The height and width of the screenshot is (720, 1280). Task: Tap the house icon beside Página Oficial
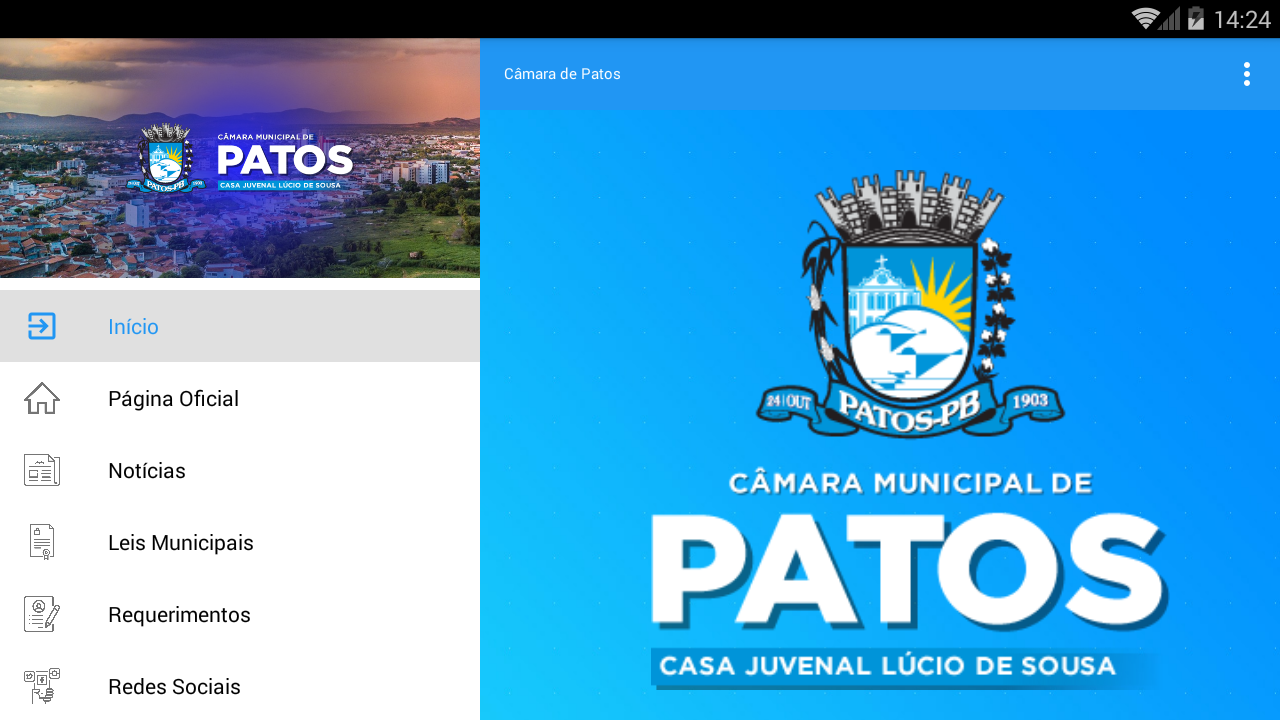pos(42,398)
